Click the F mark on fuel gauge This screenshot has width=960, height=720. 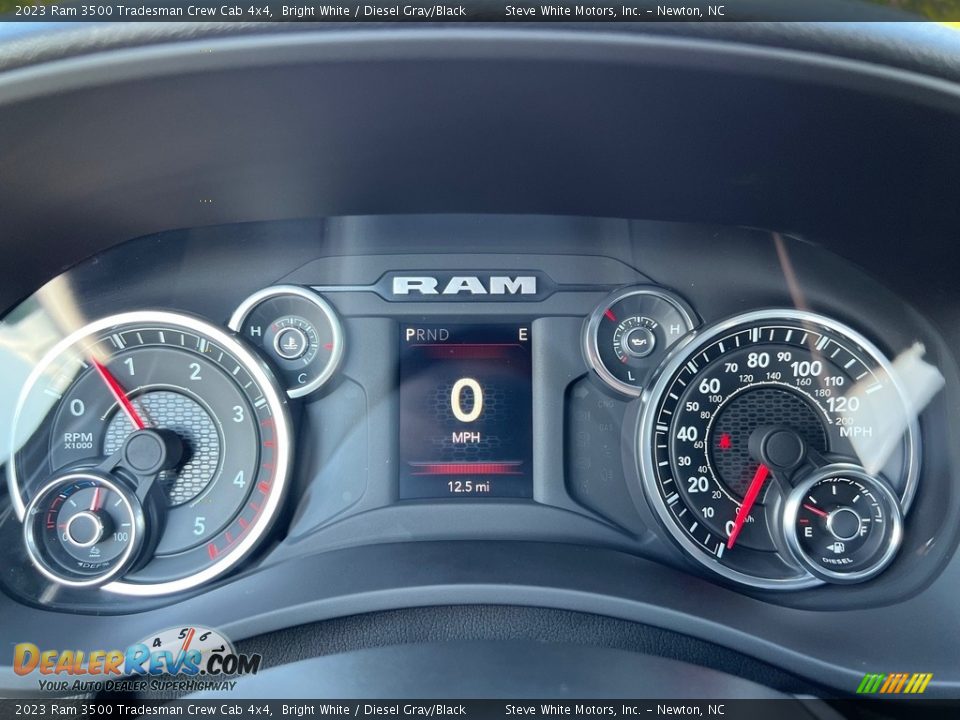coord(864,531)
